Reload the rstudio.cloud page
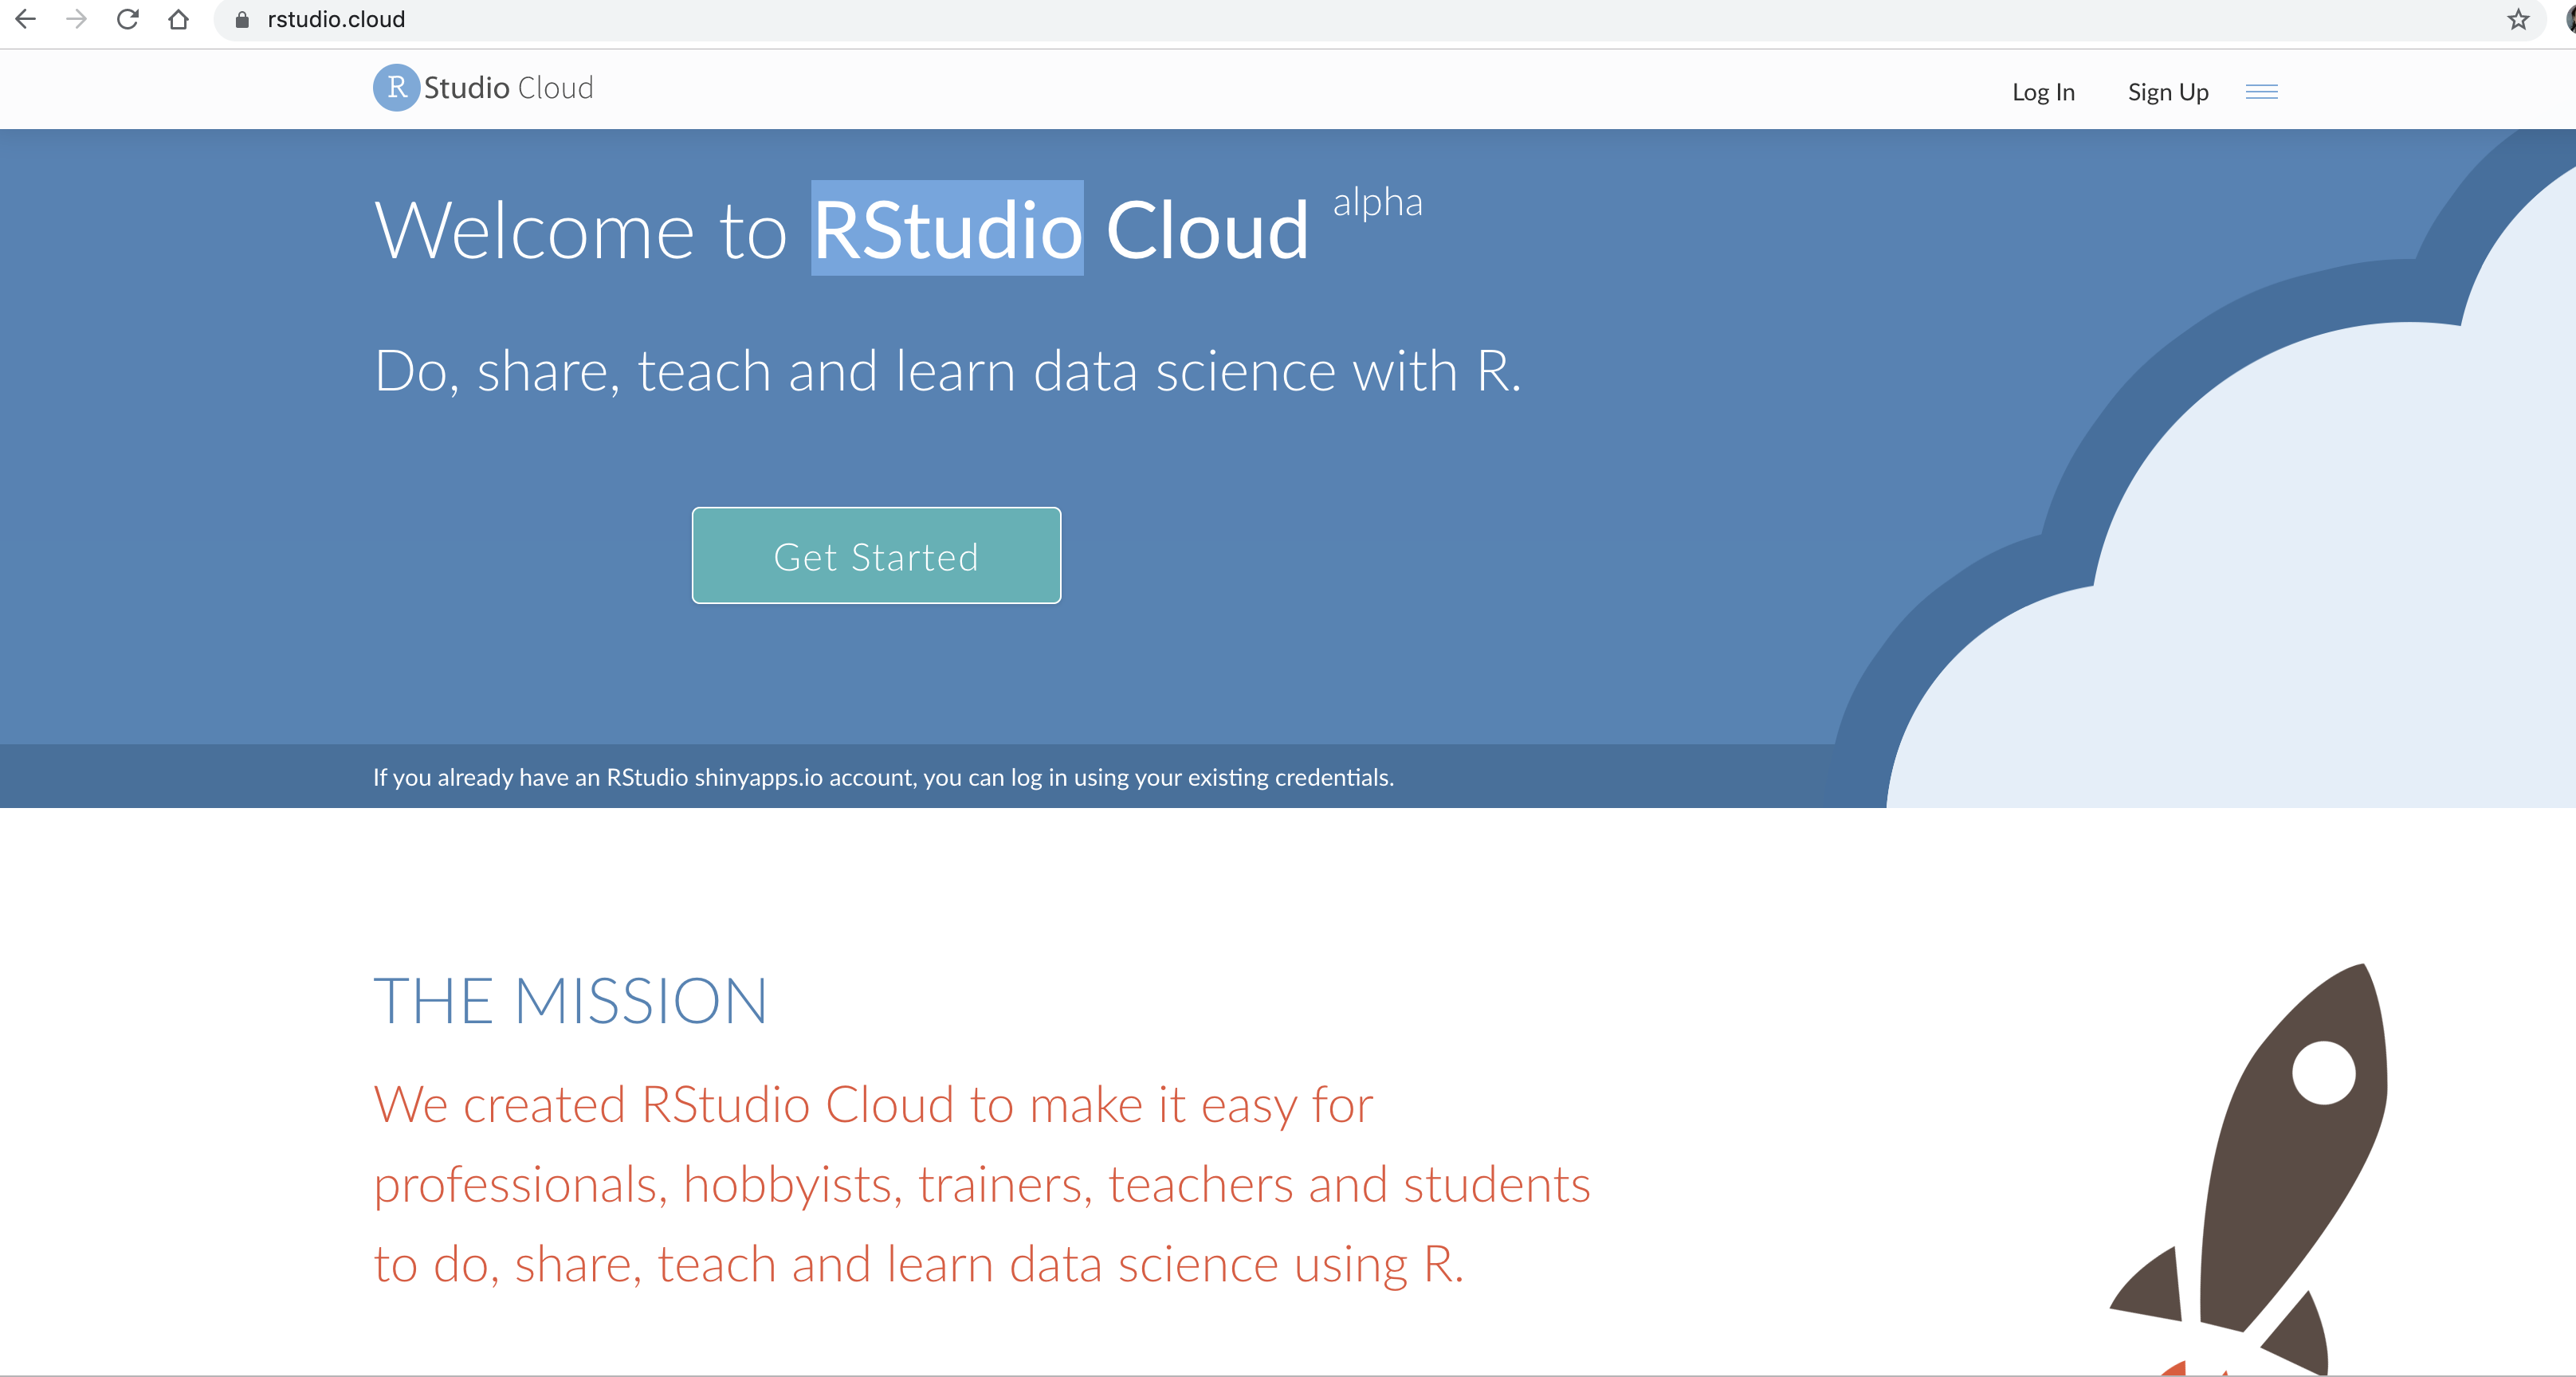Viewport: 2576px width, 1377px height. [x=128, y=19]
